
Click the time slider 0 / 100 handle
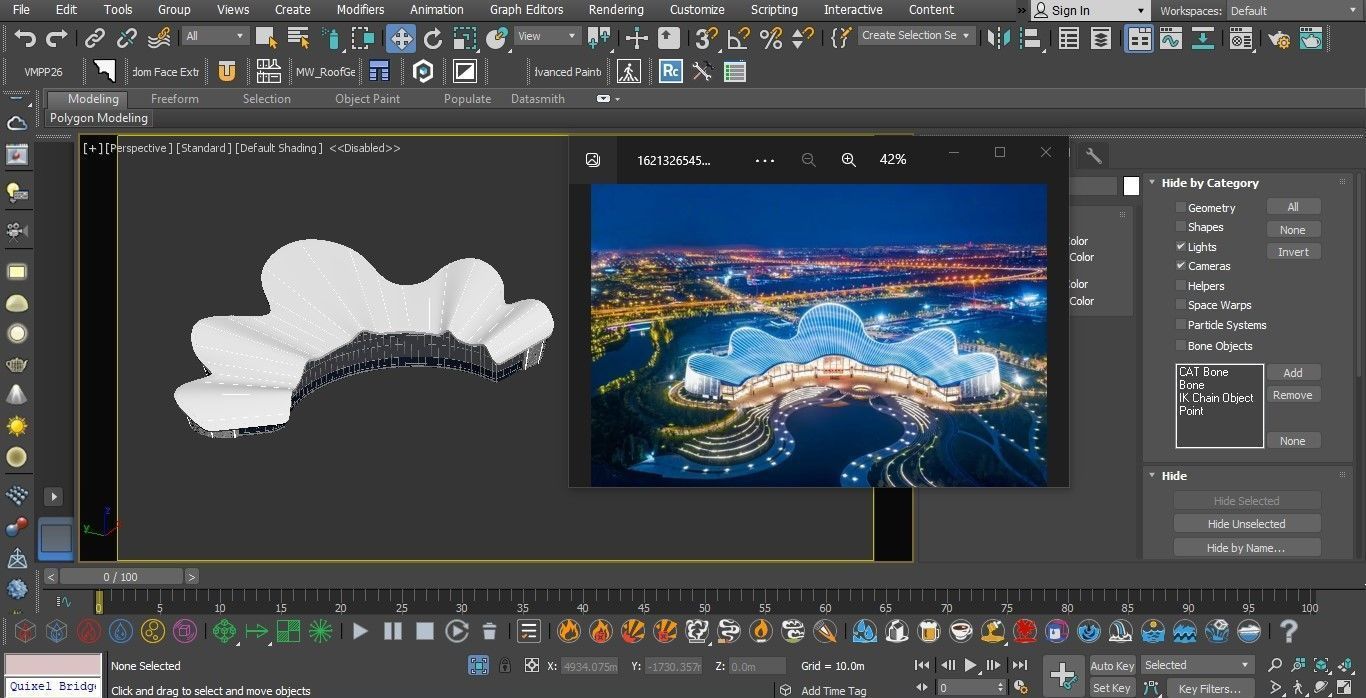pos(121,577)
